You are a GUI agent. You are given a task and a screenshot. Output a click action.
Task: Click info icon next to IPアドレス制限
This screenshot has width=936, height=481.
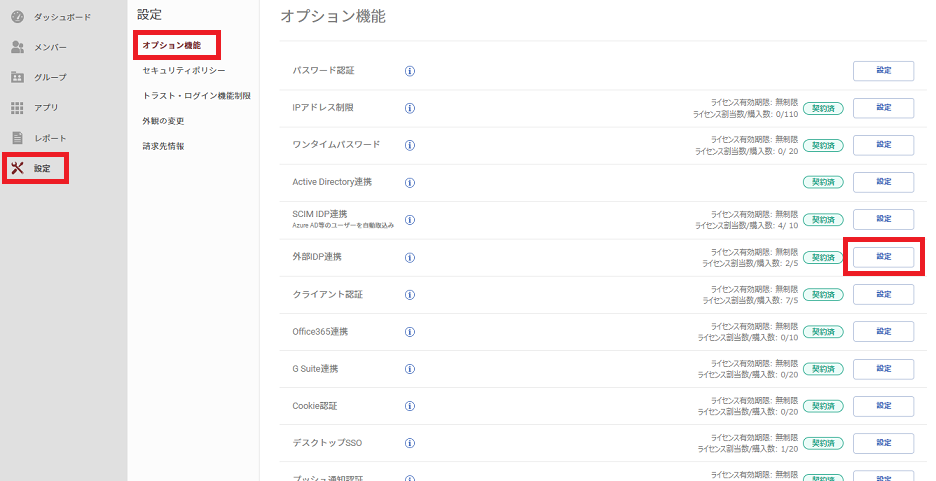coord(410,109)
